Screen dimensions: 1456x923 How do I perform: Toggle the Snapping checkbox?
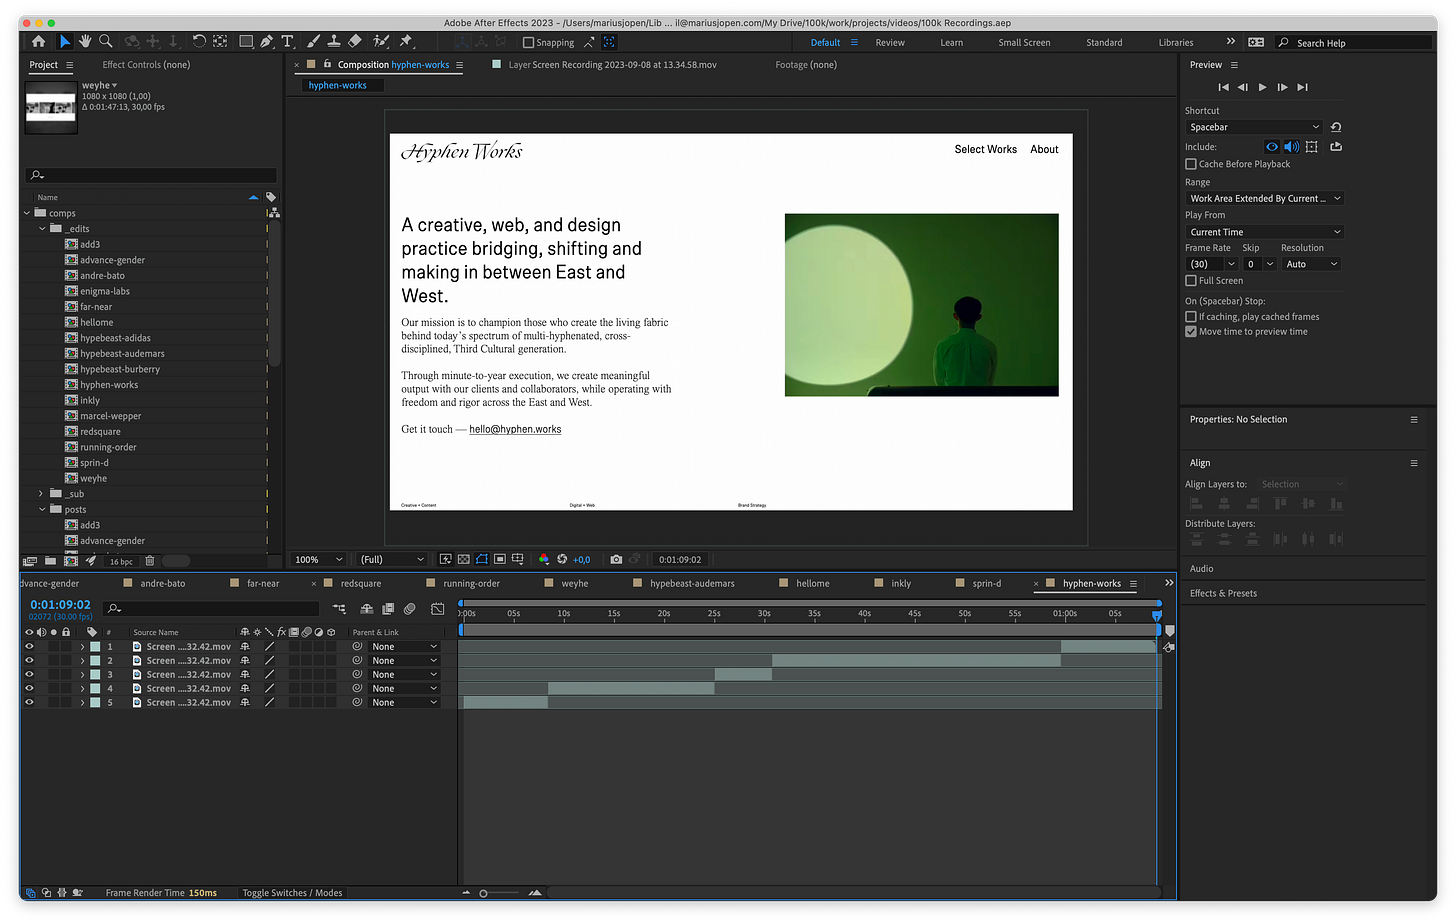click(529, 43)
